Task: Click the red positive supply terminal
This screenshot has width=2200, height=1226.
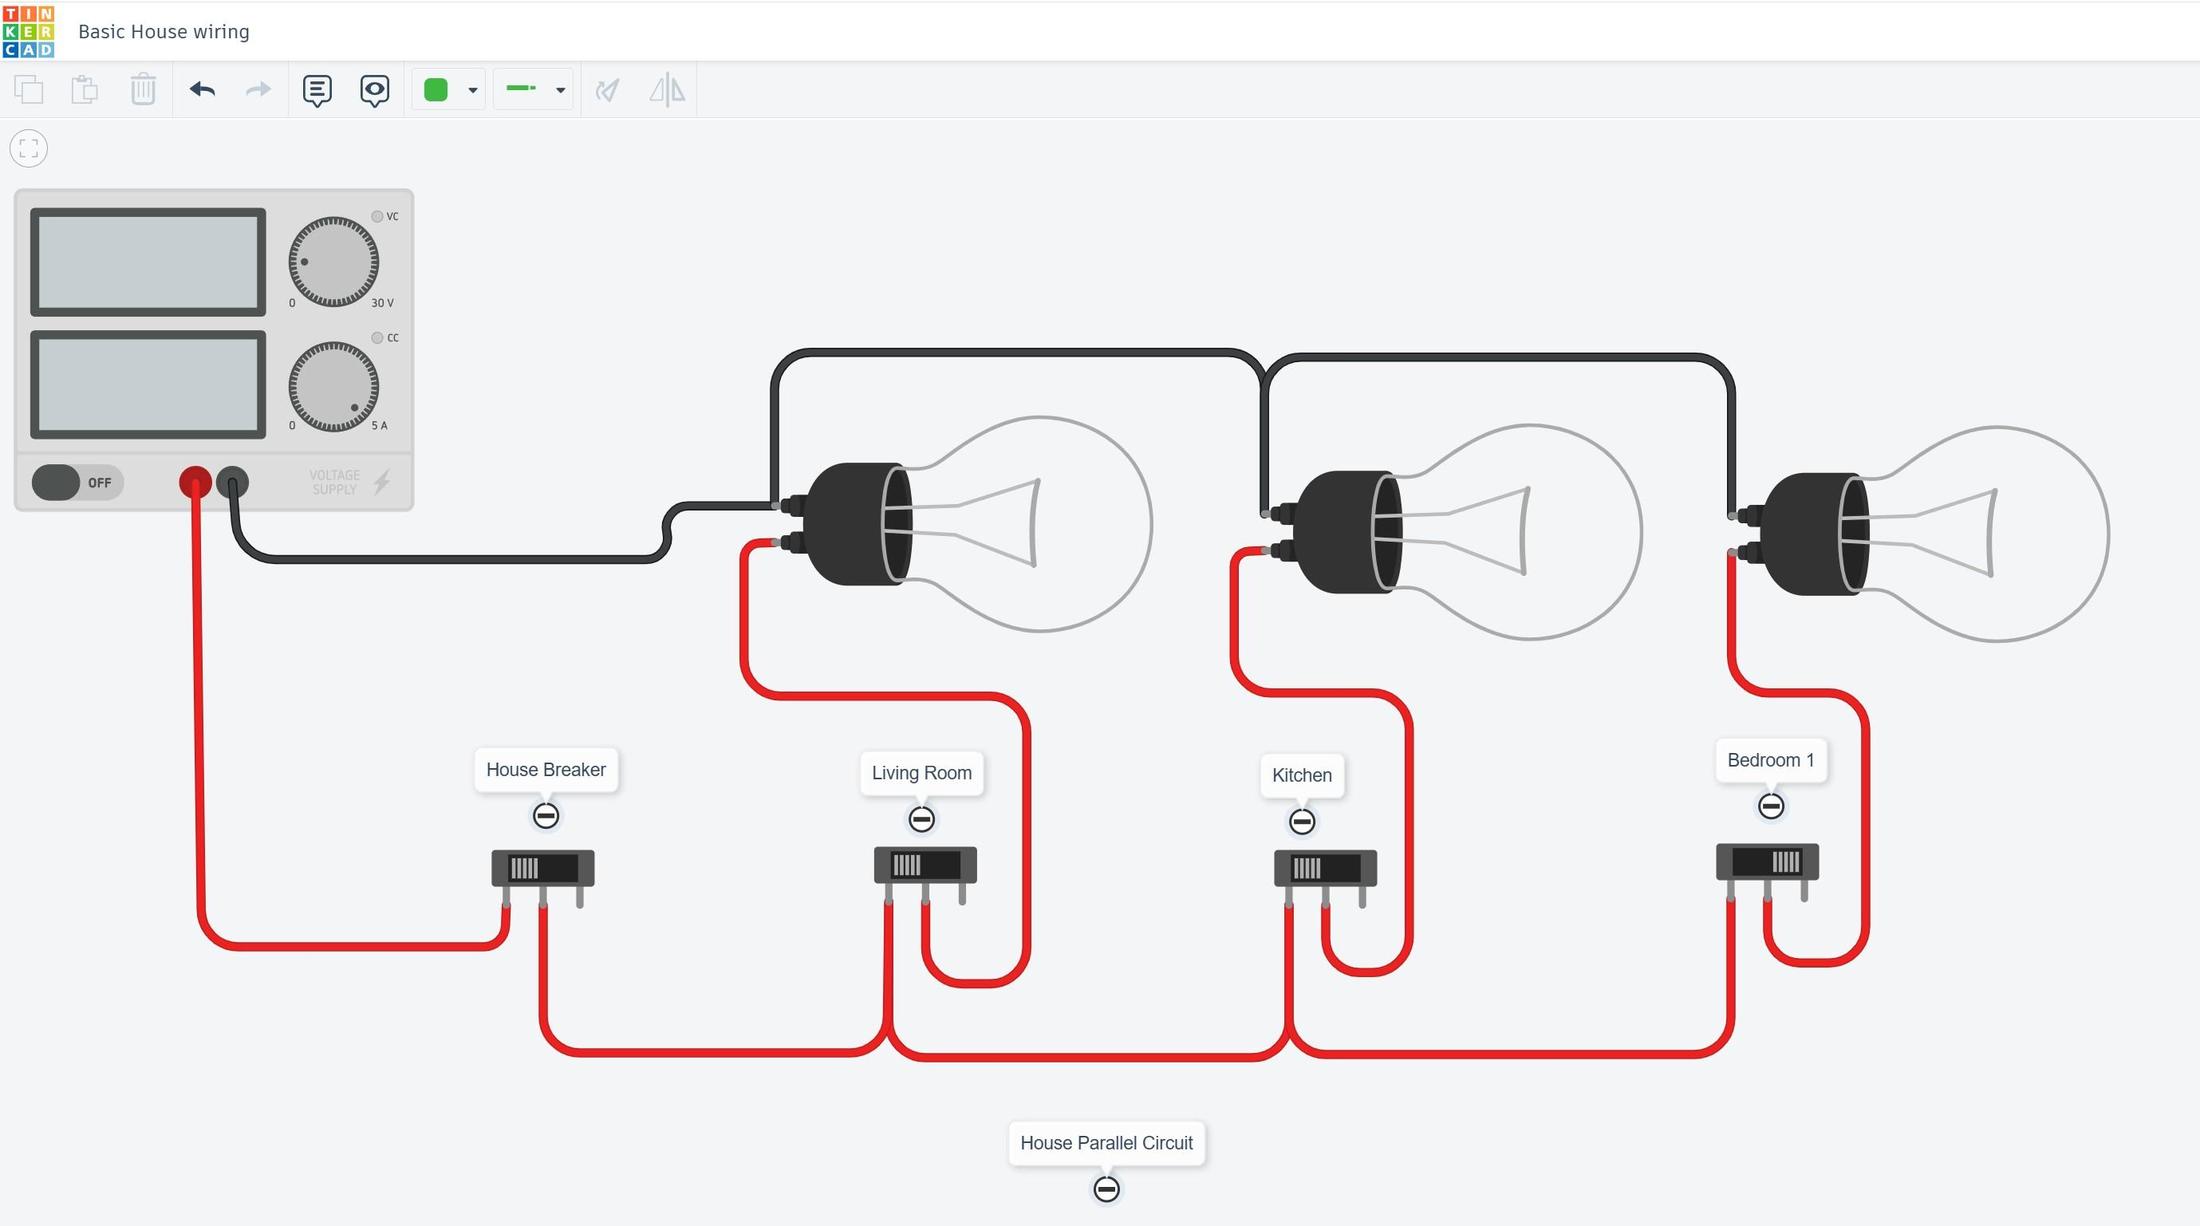Action: 195,483
